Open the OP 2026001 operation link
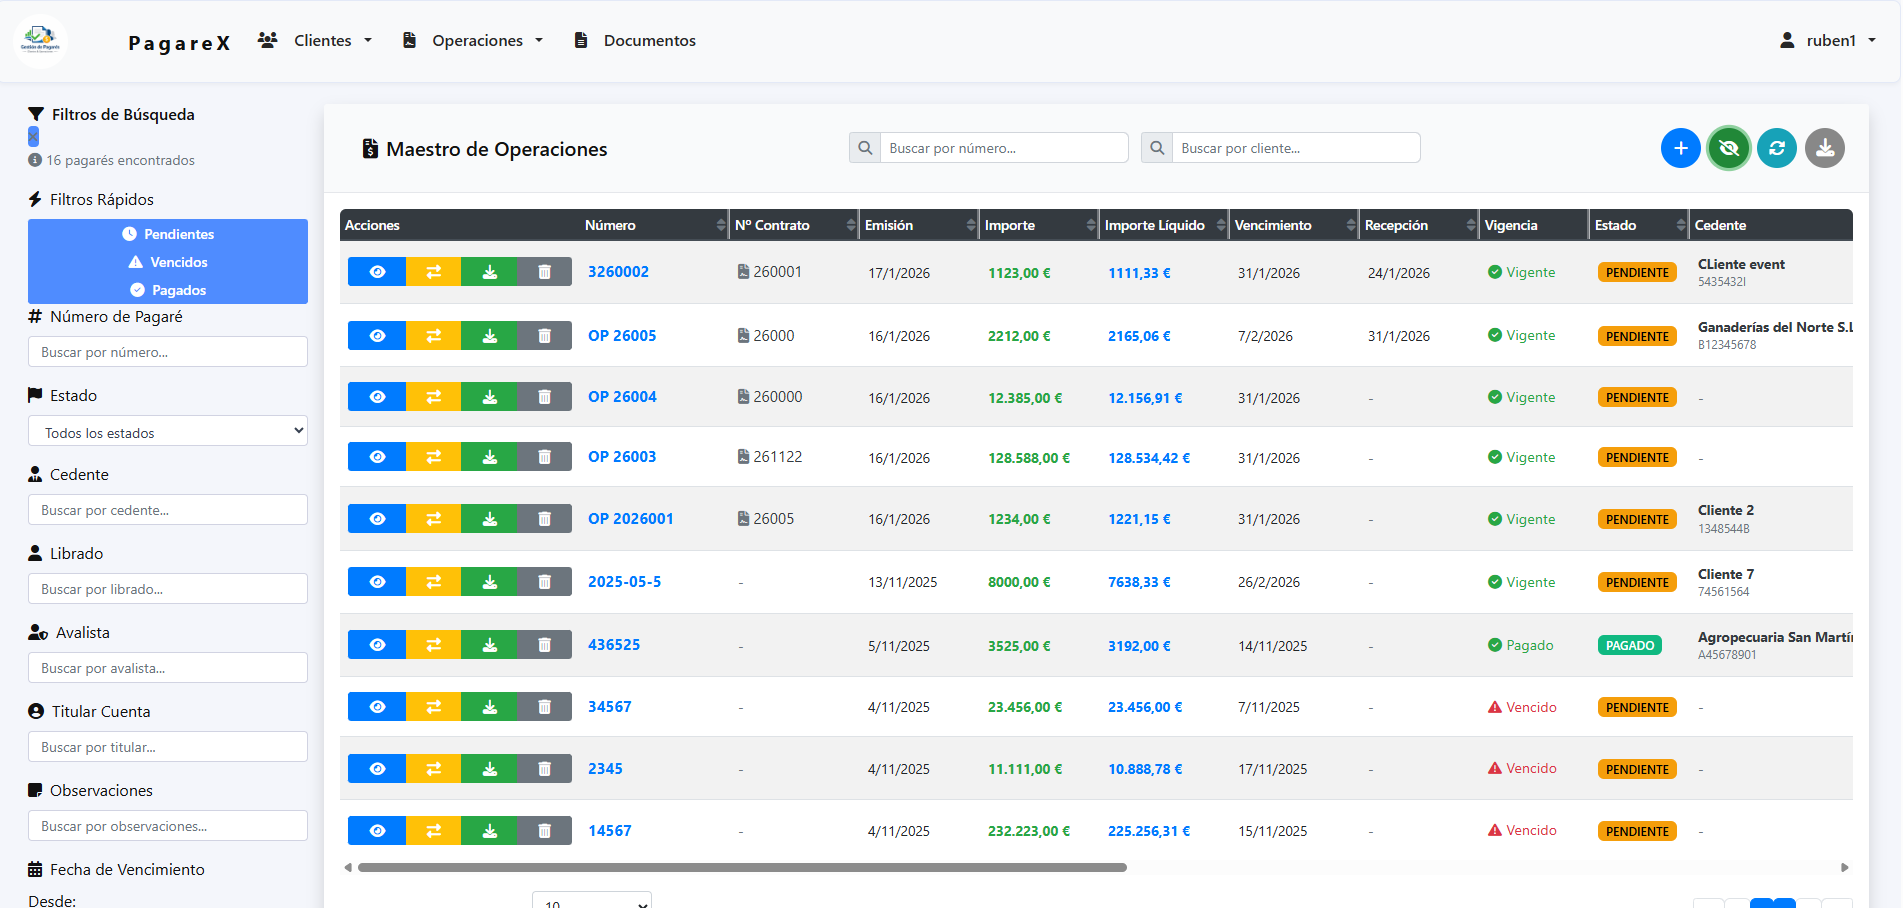This screenshot has height=908, width=1903. tap(630, 519)
